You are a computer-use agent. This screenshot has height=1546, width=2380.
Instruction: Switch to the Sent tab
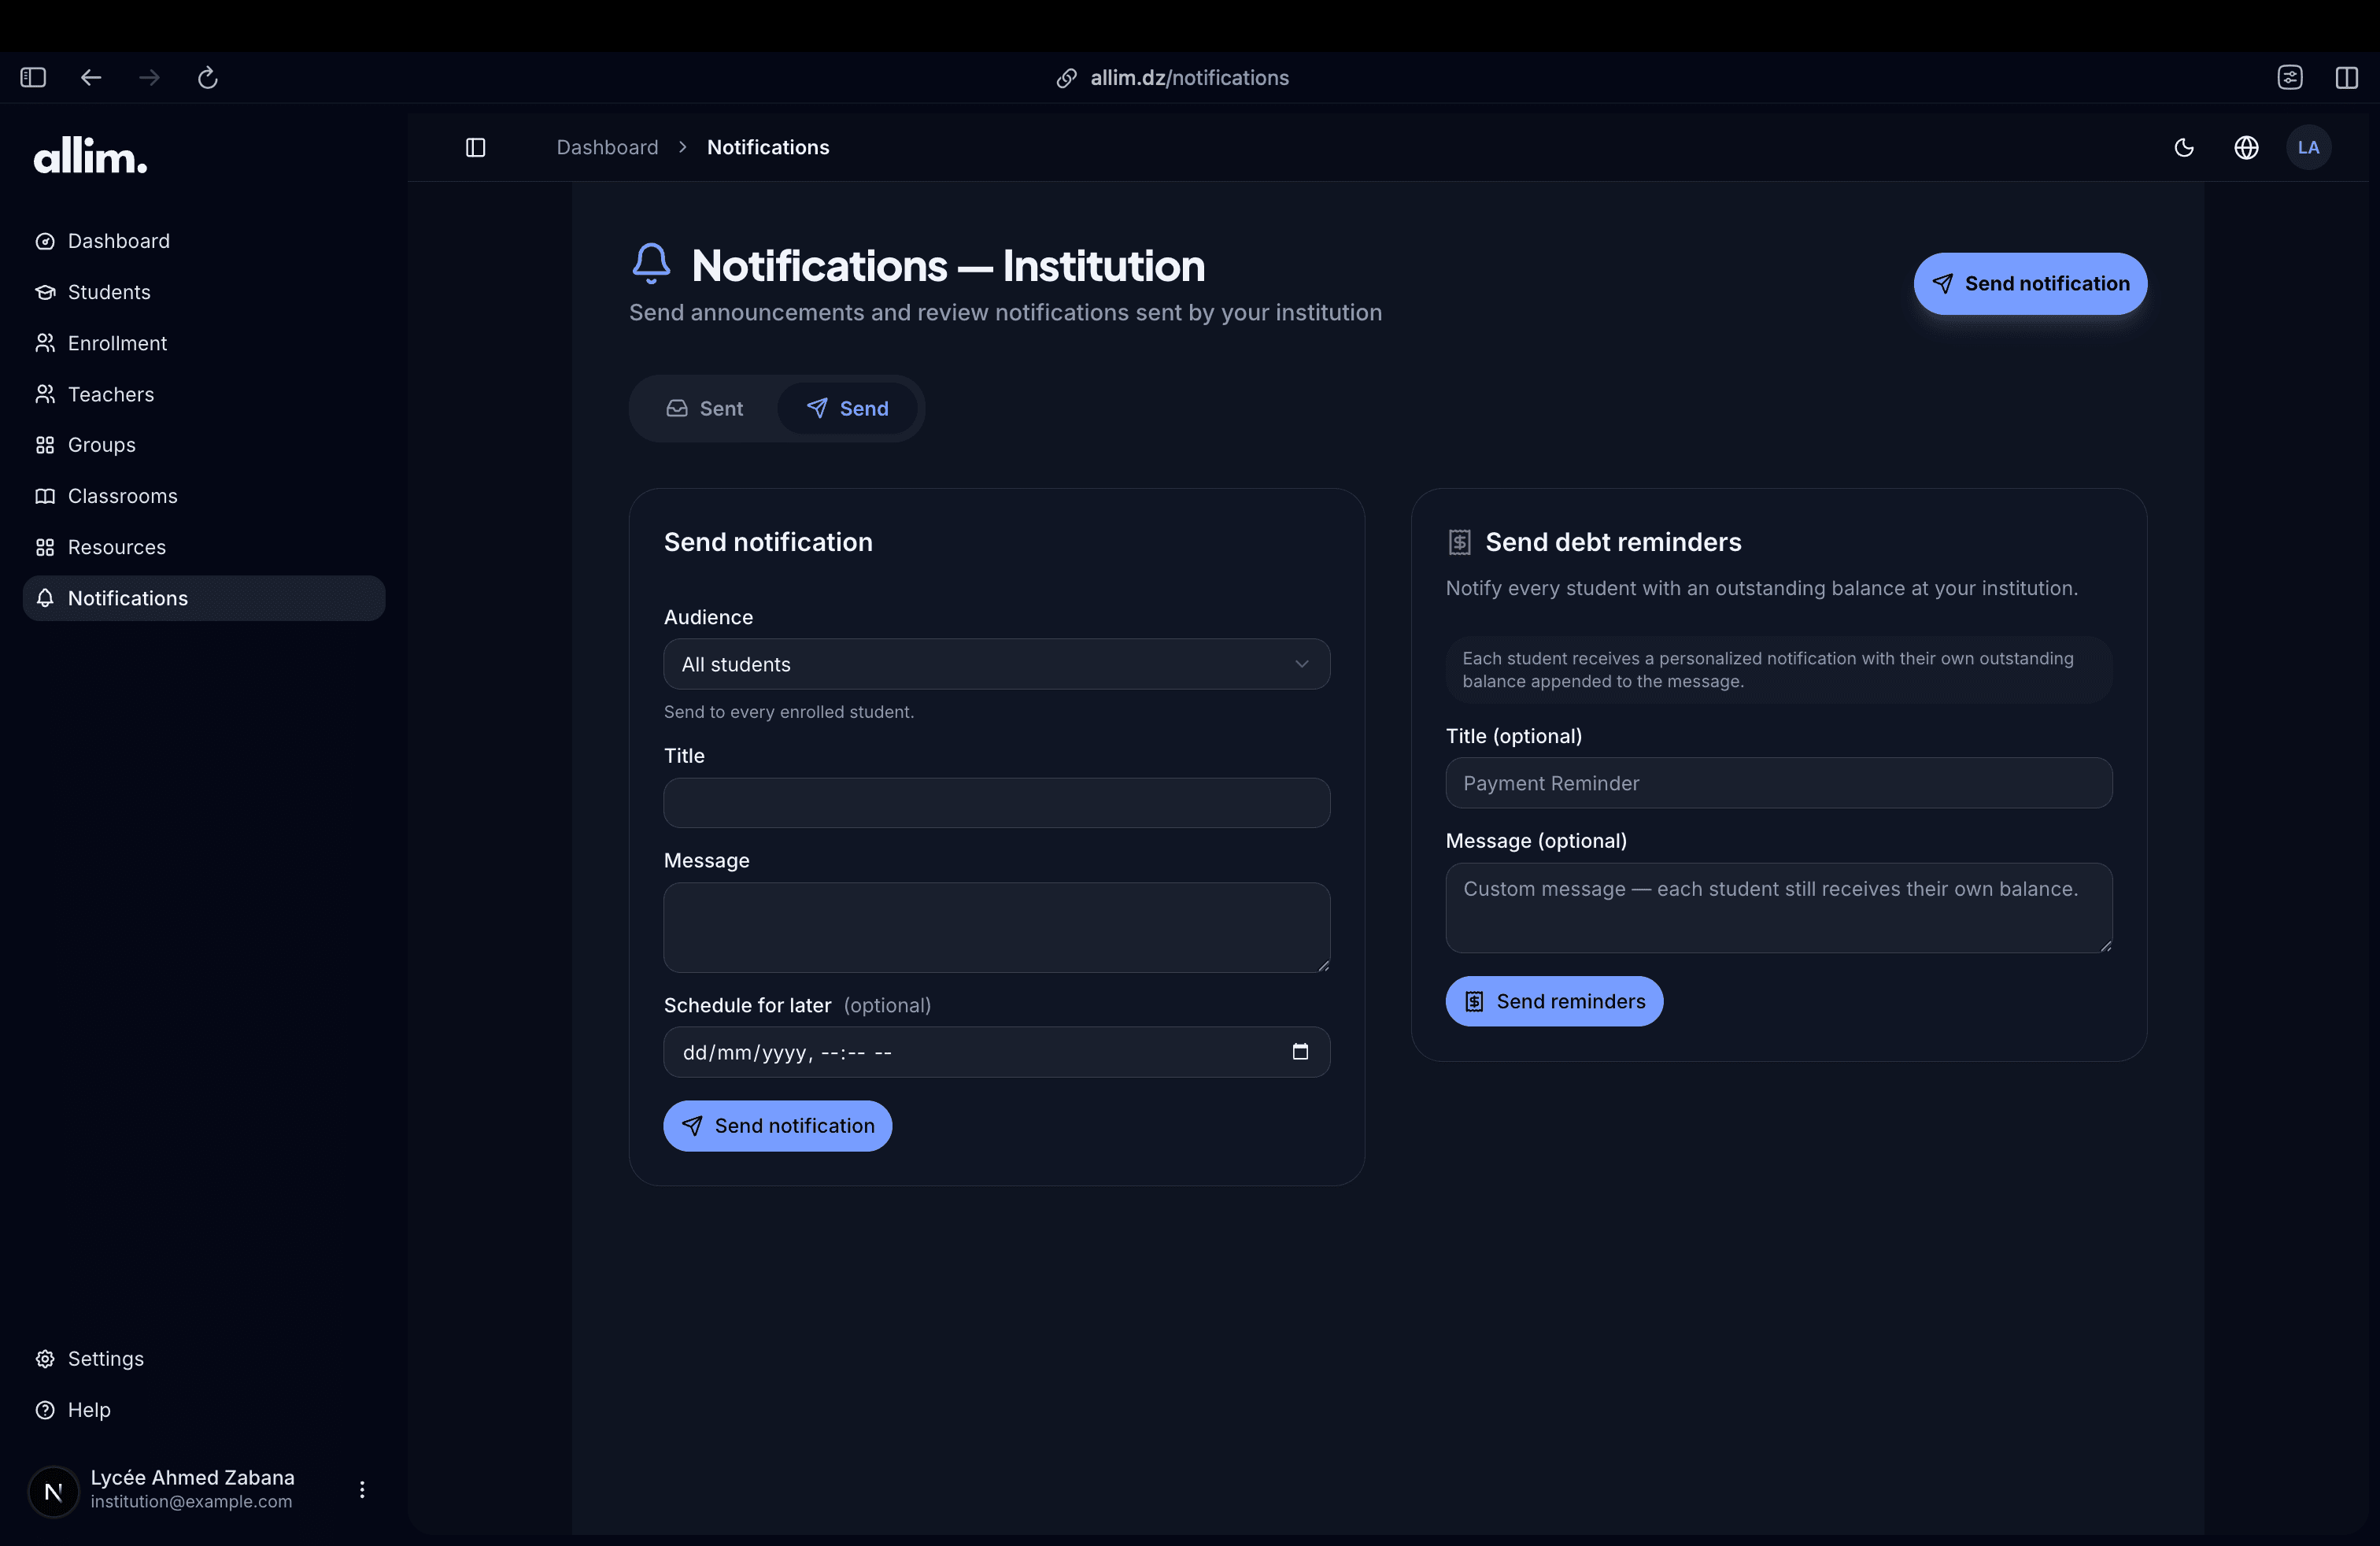coord(705,408)
